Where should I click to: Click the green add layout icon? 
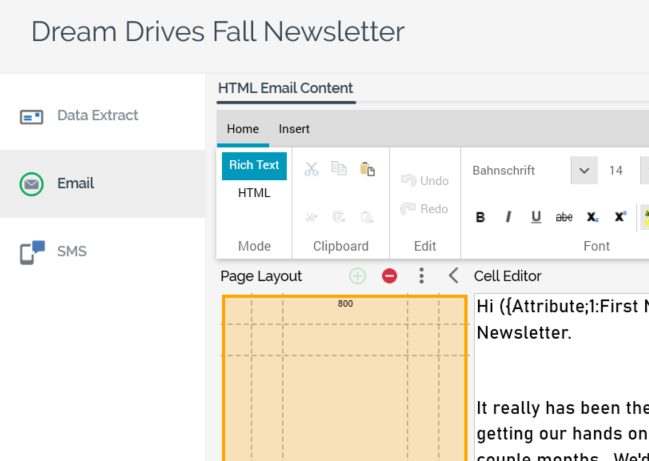(357, 276)
